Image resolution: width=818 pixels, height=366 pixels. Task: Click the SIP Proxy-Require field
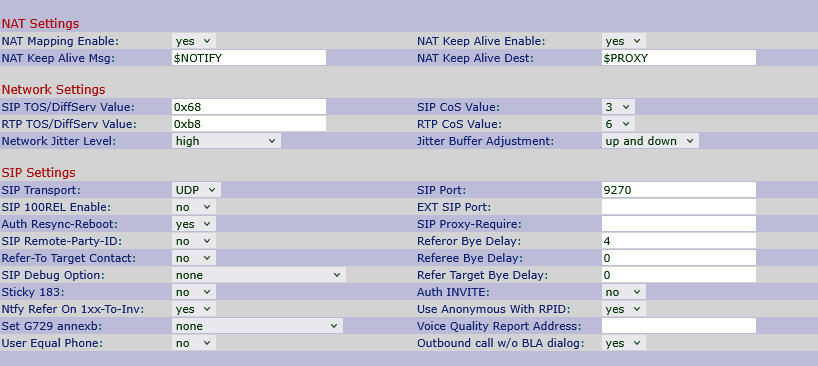pyautogui.click(x=679, y=224)
